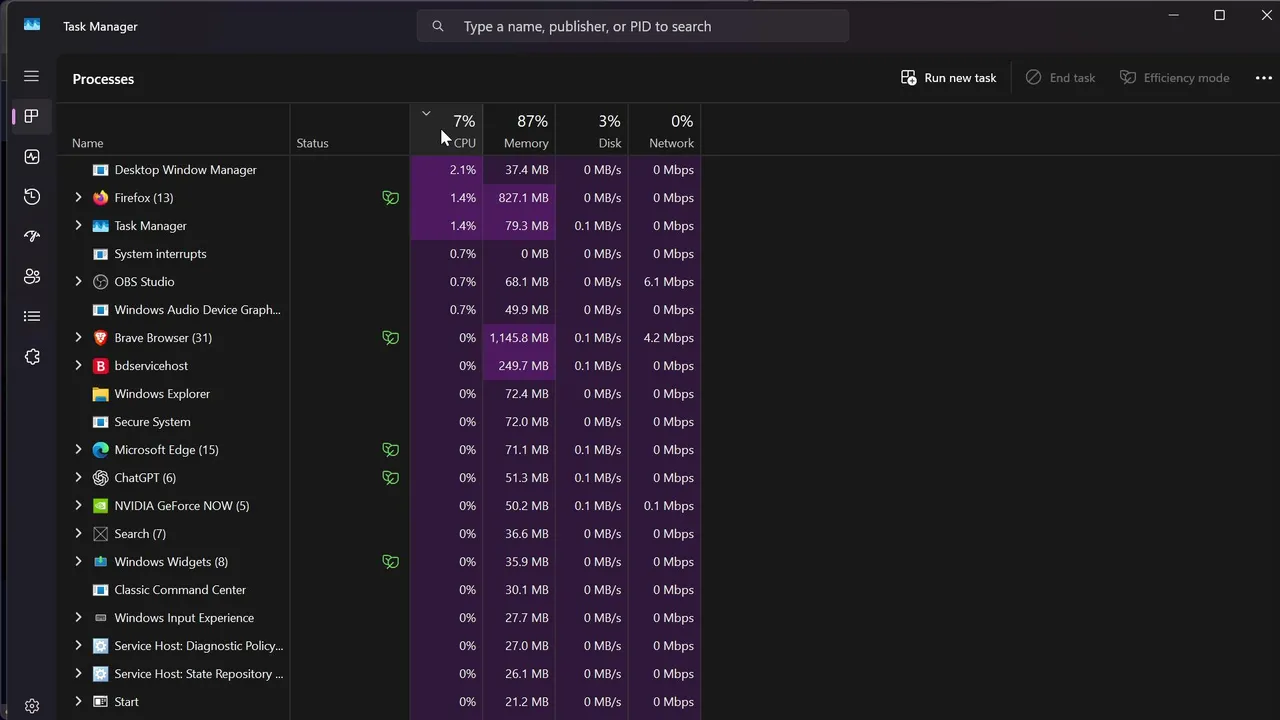Click Brave Browser memory 1,145.8 MB cell
1280x720 pixels.
click(519, 338)
